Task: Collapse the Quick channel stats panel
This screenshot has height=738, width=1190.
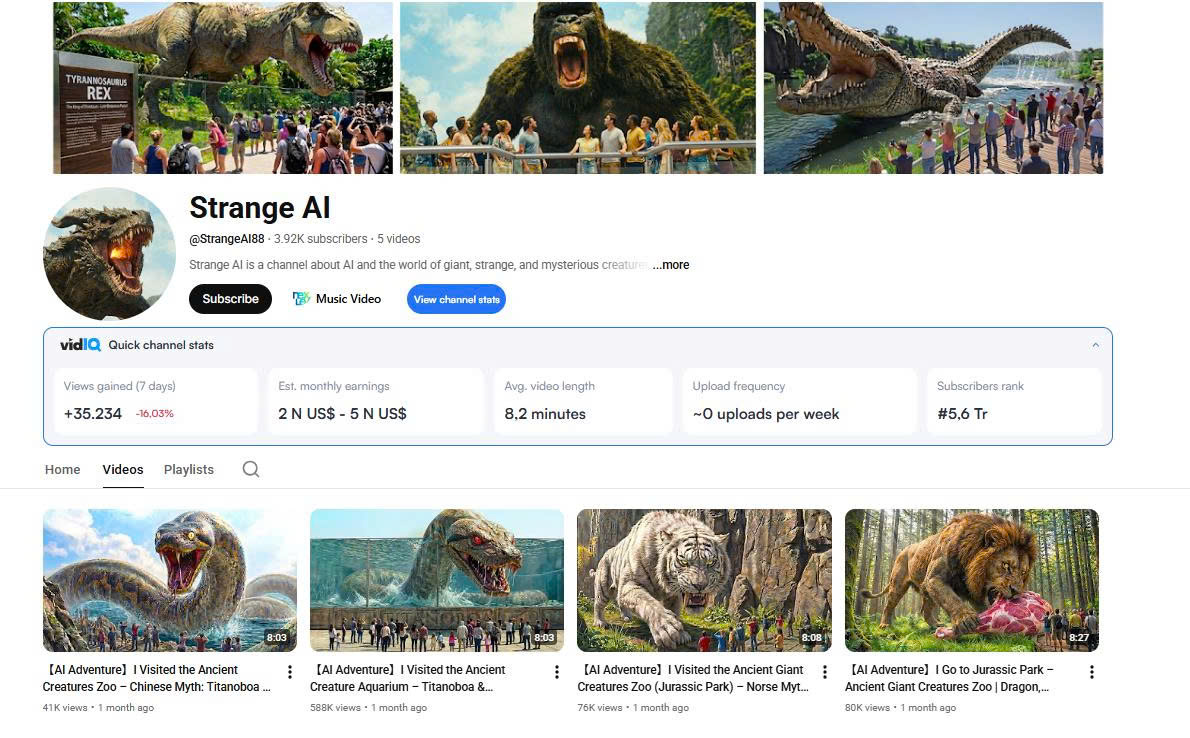Action: [x=1095, y=345]
